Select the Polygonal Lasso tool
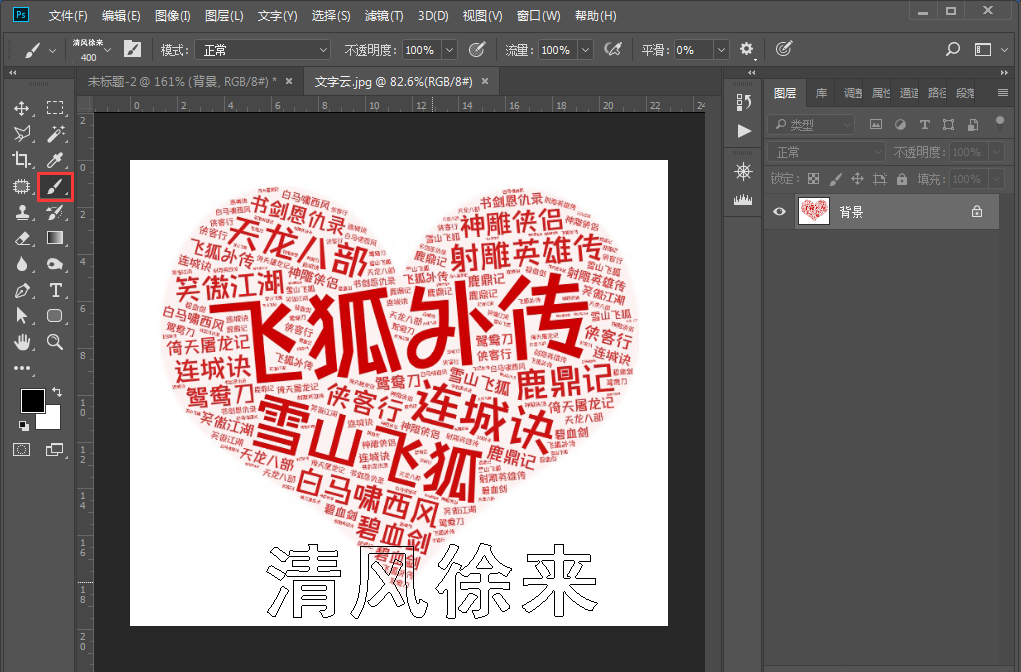 pos(21,134)
